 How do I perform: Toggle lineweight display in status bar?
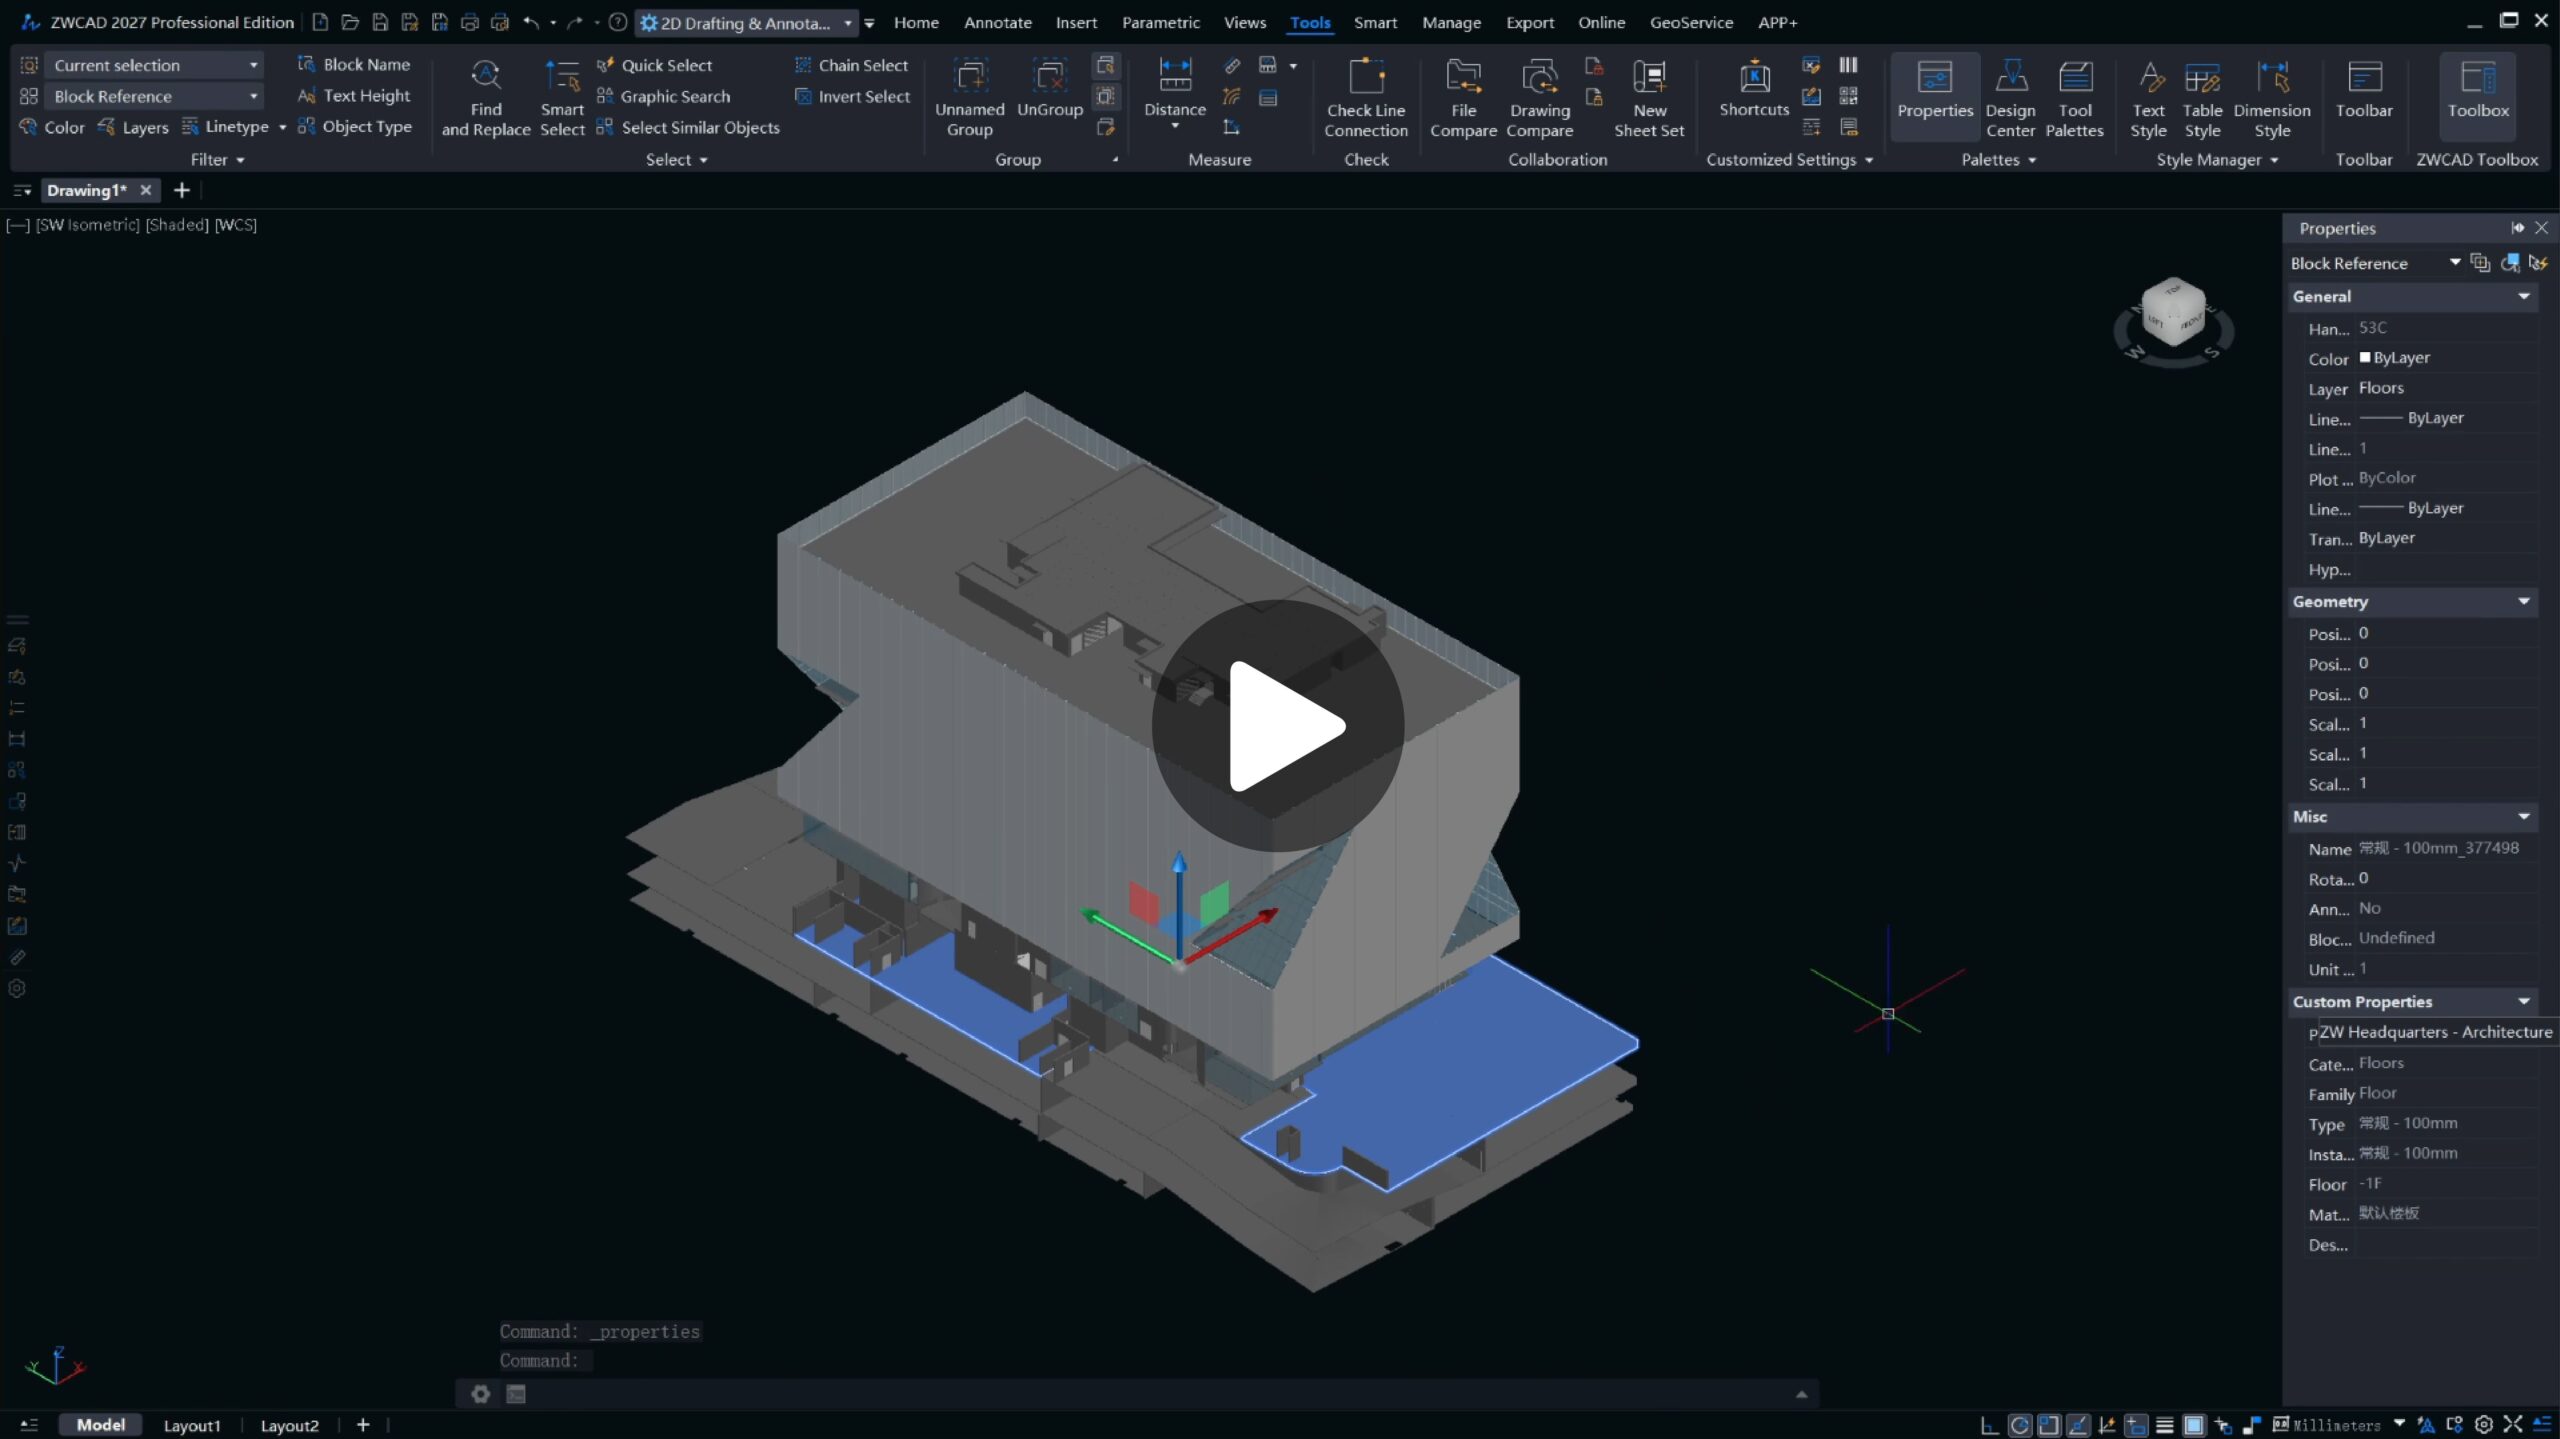pyautogui.click(x=2165, y=1425)
